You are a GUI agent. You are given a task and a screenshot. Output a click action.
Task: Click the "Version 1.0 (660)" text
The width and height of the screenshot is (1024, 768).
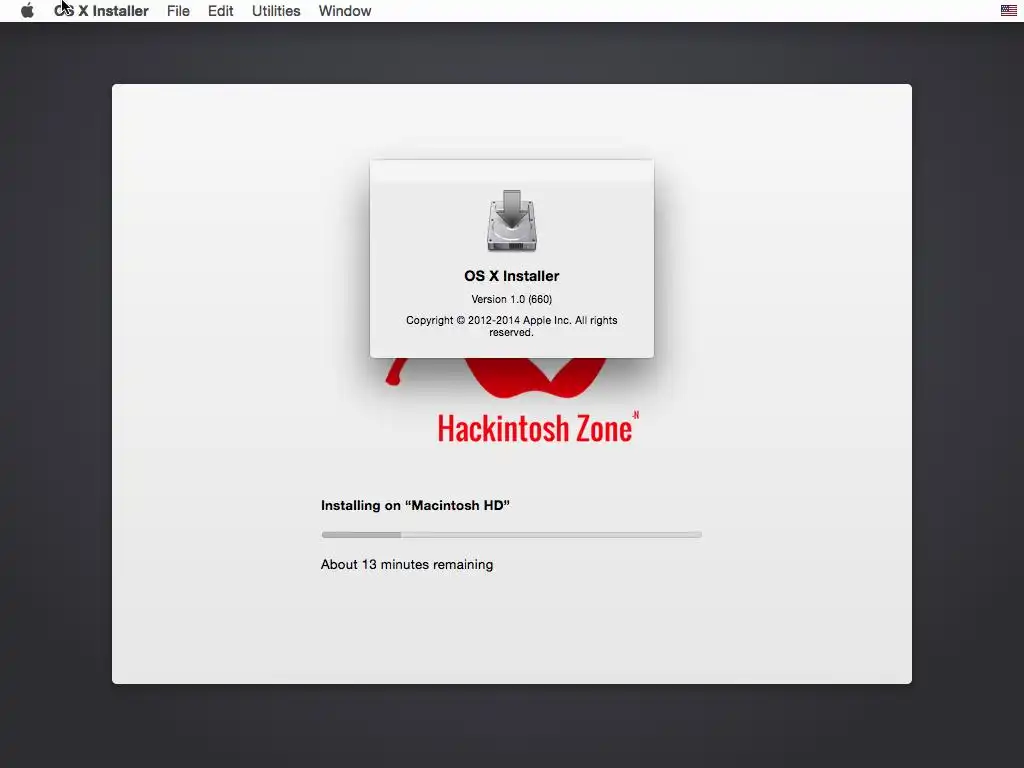[x=512, y=299]
